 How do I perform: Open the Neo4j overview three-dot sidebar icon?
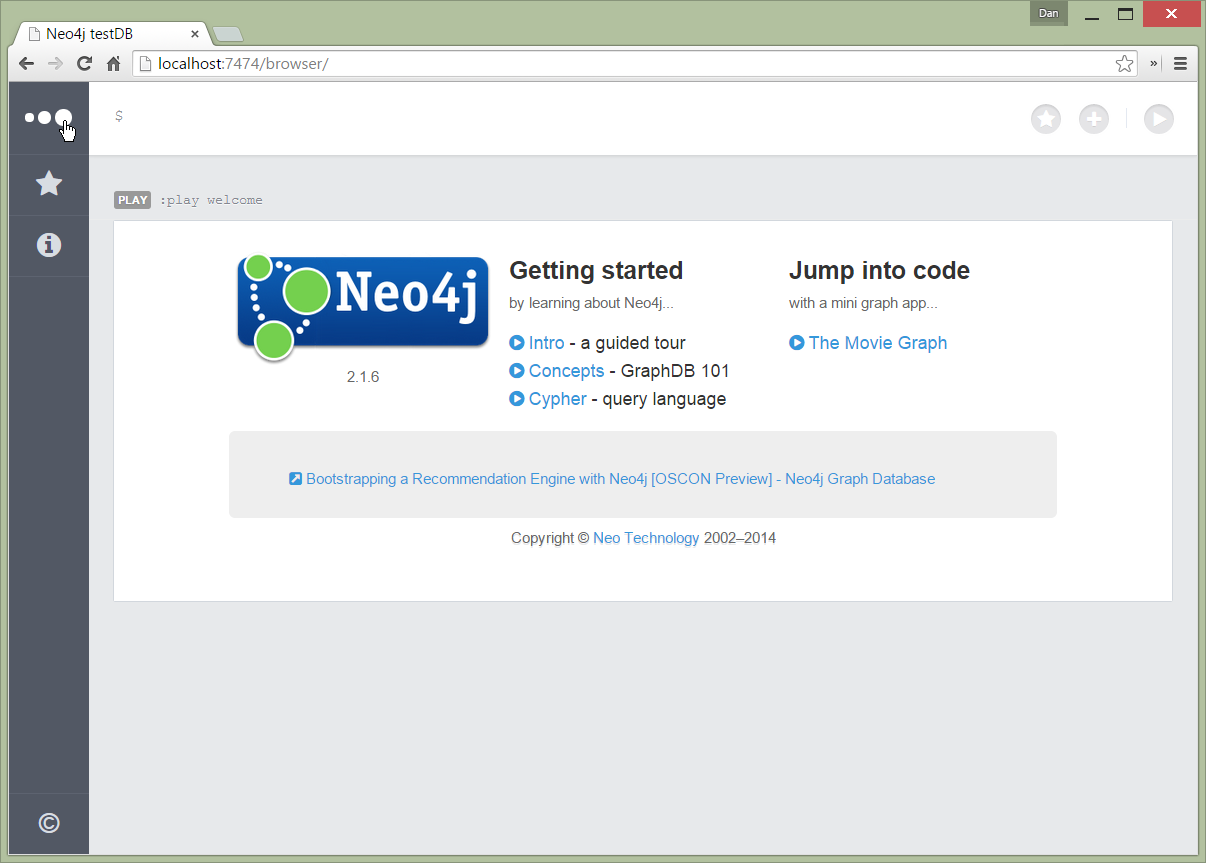coord(48,118)
